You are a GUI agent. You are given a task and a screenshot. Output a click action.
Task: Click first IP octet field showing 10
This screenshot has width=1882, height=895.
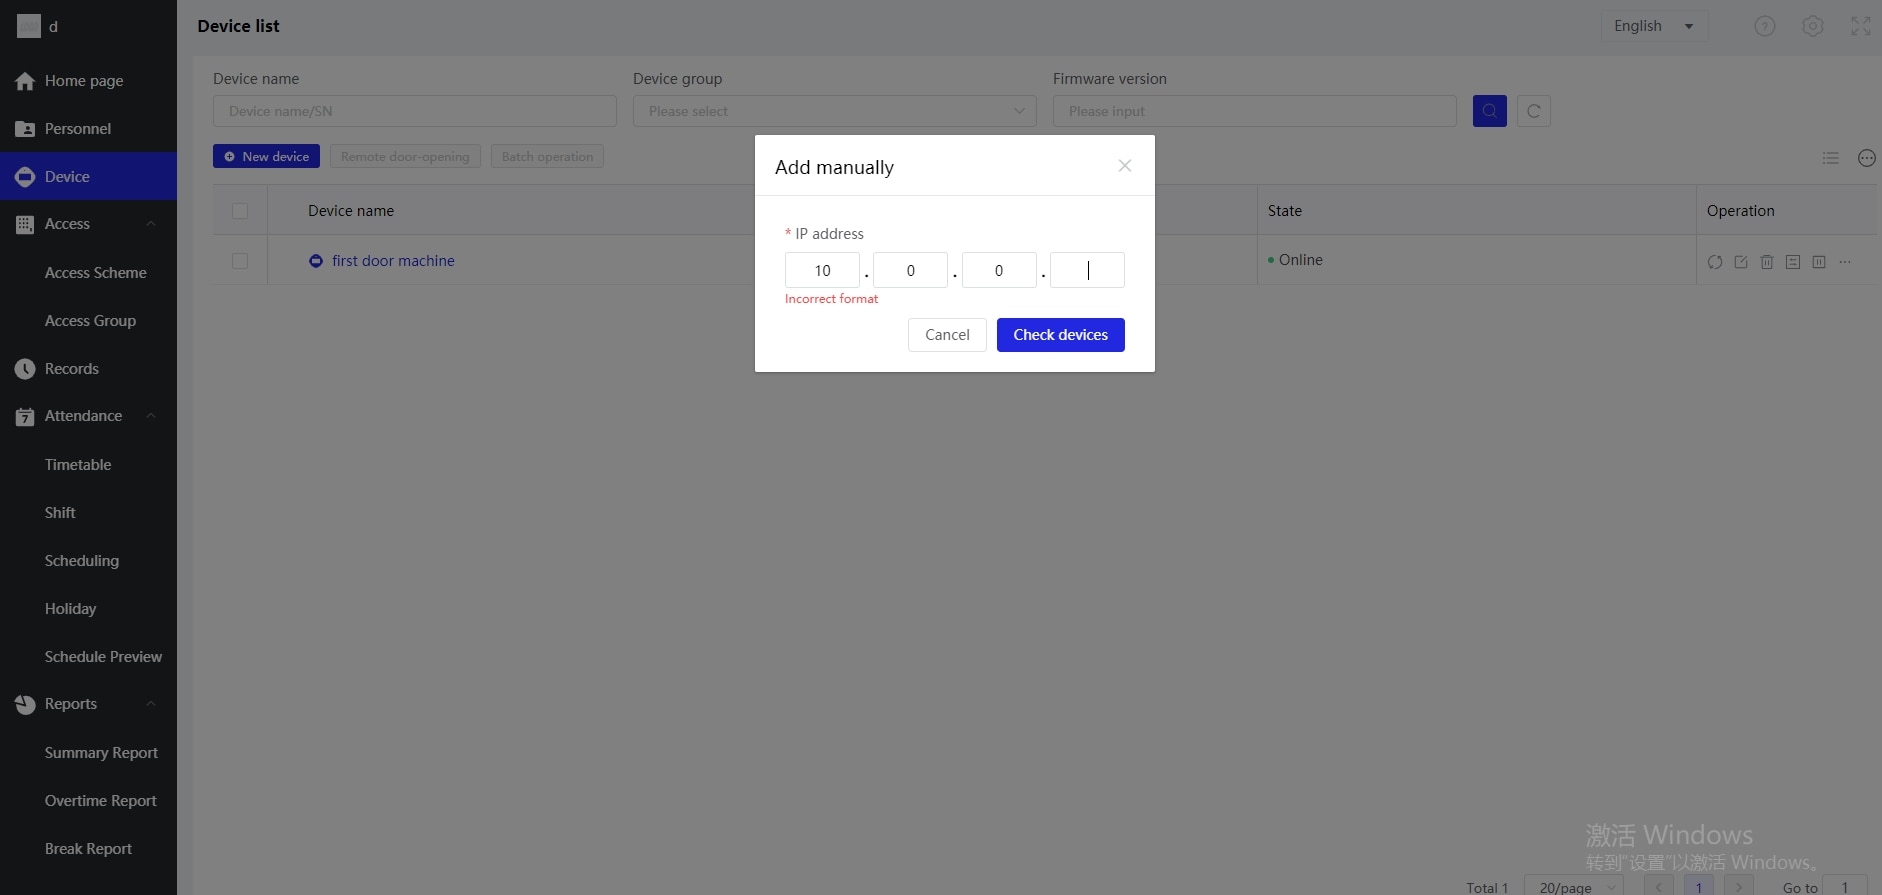click(822, 270)
